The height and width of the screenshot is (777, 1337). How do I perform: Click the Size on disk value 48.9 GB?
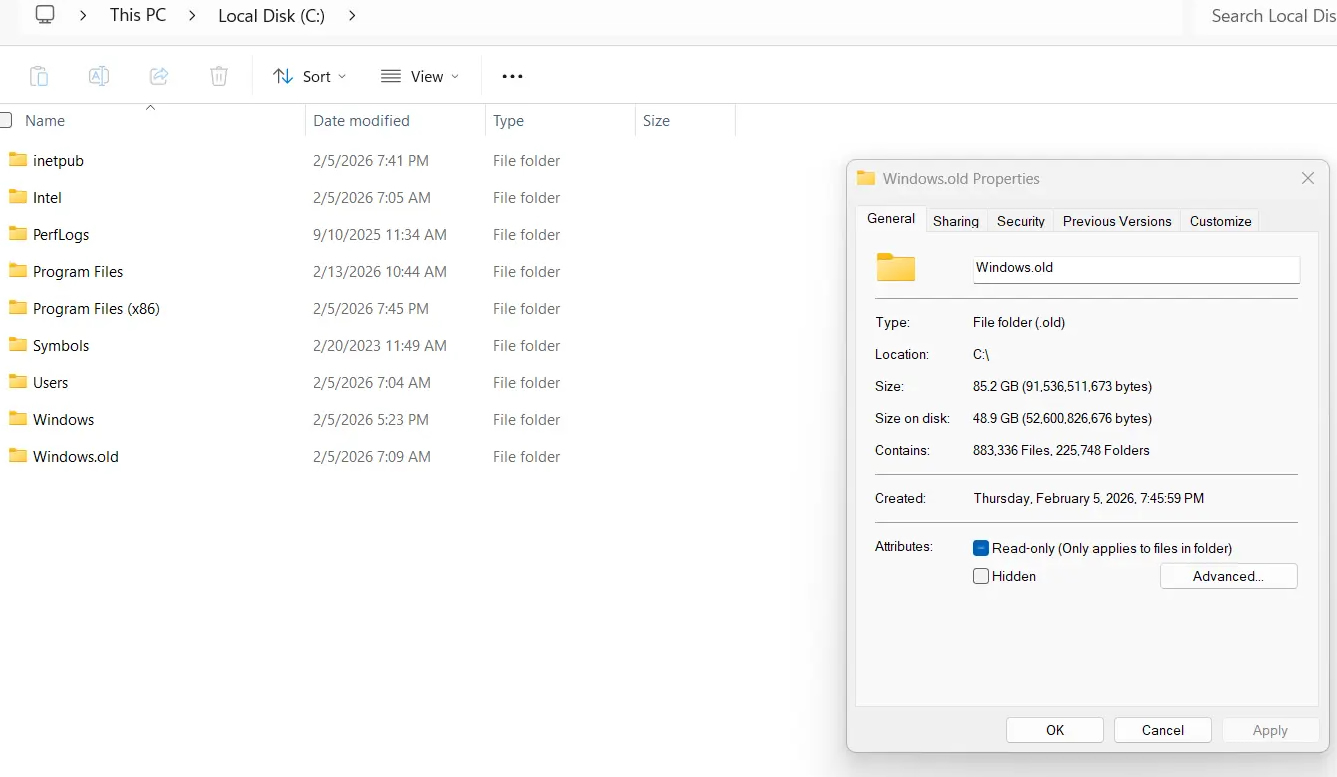tap(1062, 418)
